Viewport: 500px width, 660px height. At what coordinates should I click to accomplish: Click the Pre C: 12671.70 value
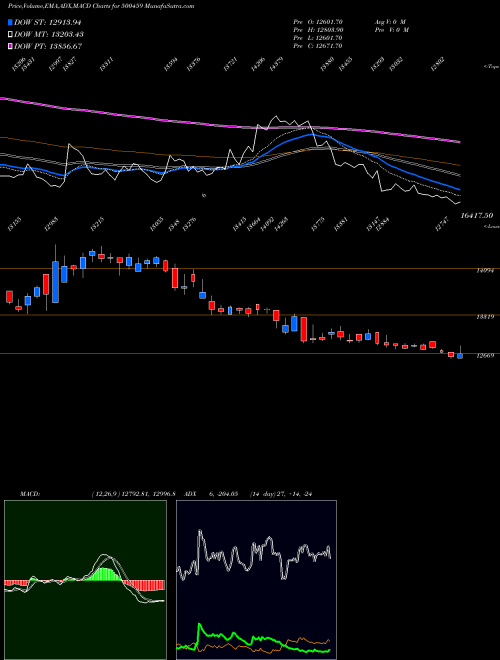318,46
